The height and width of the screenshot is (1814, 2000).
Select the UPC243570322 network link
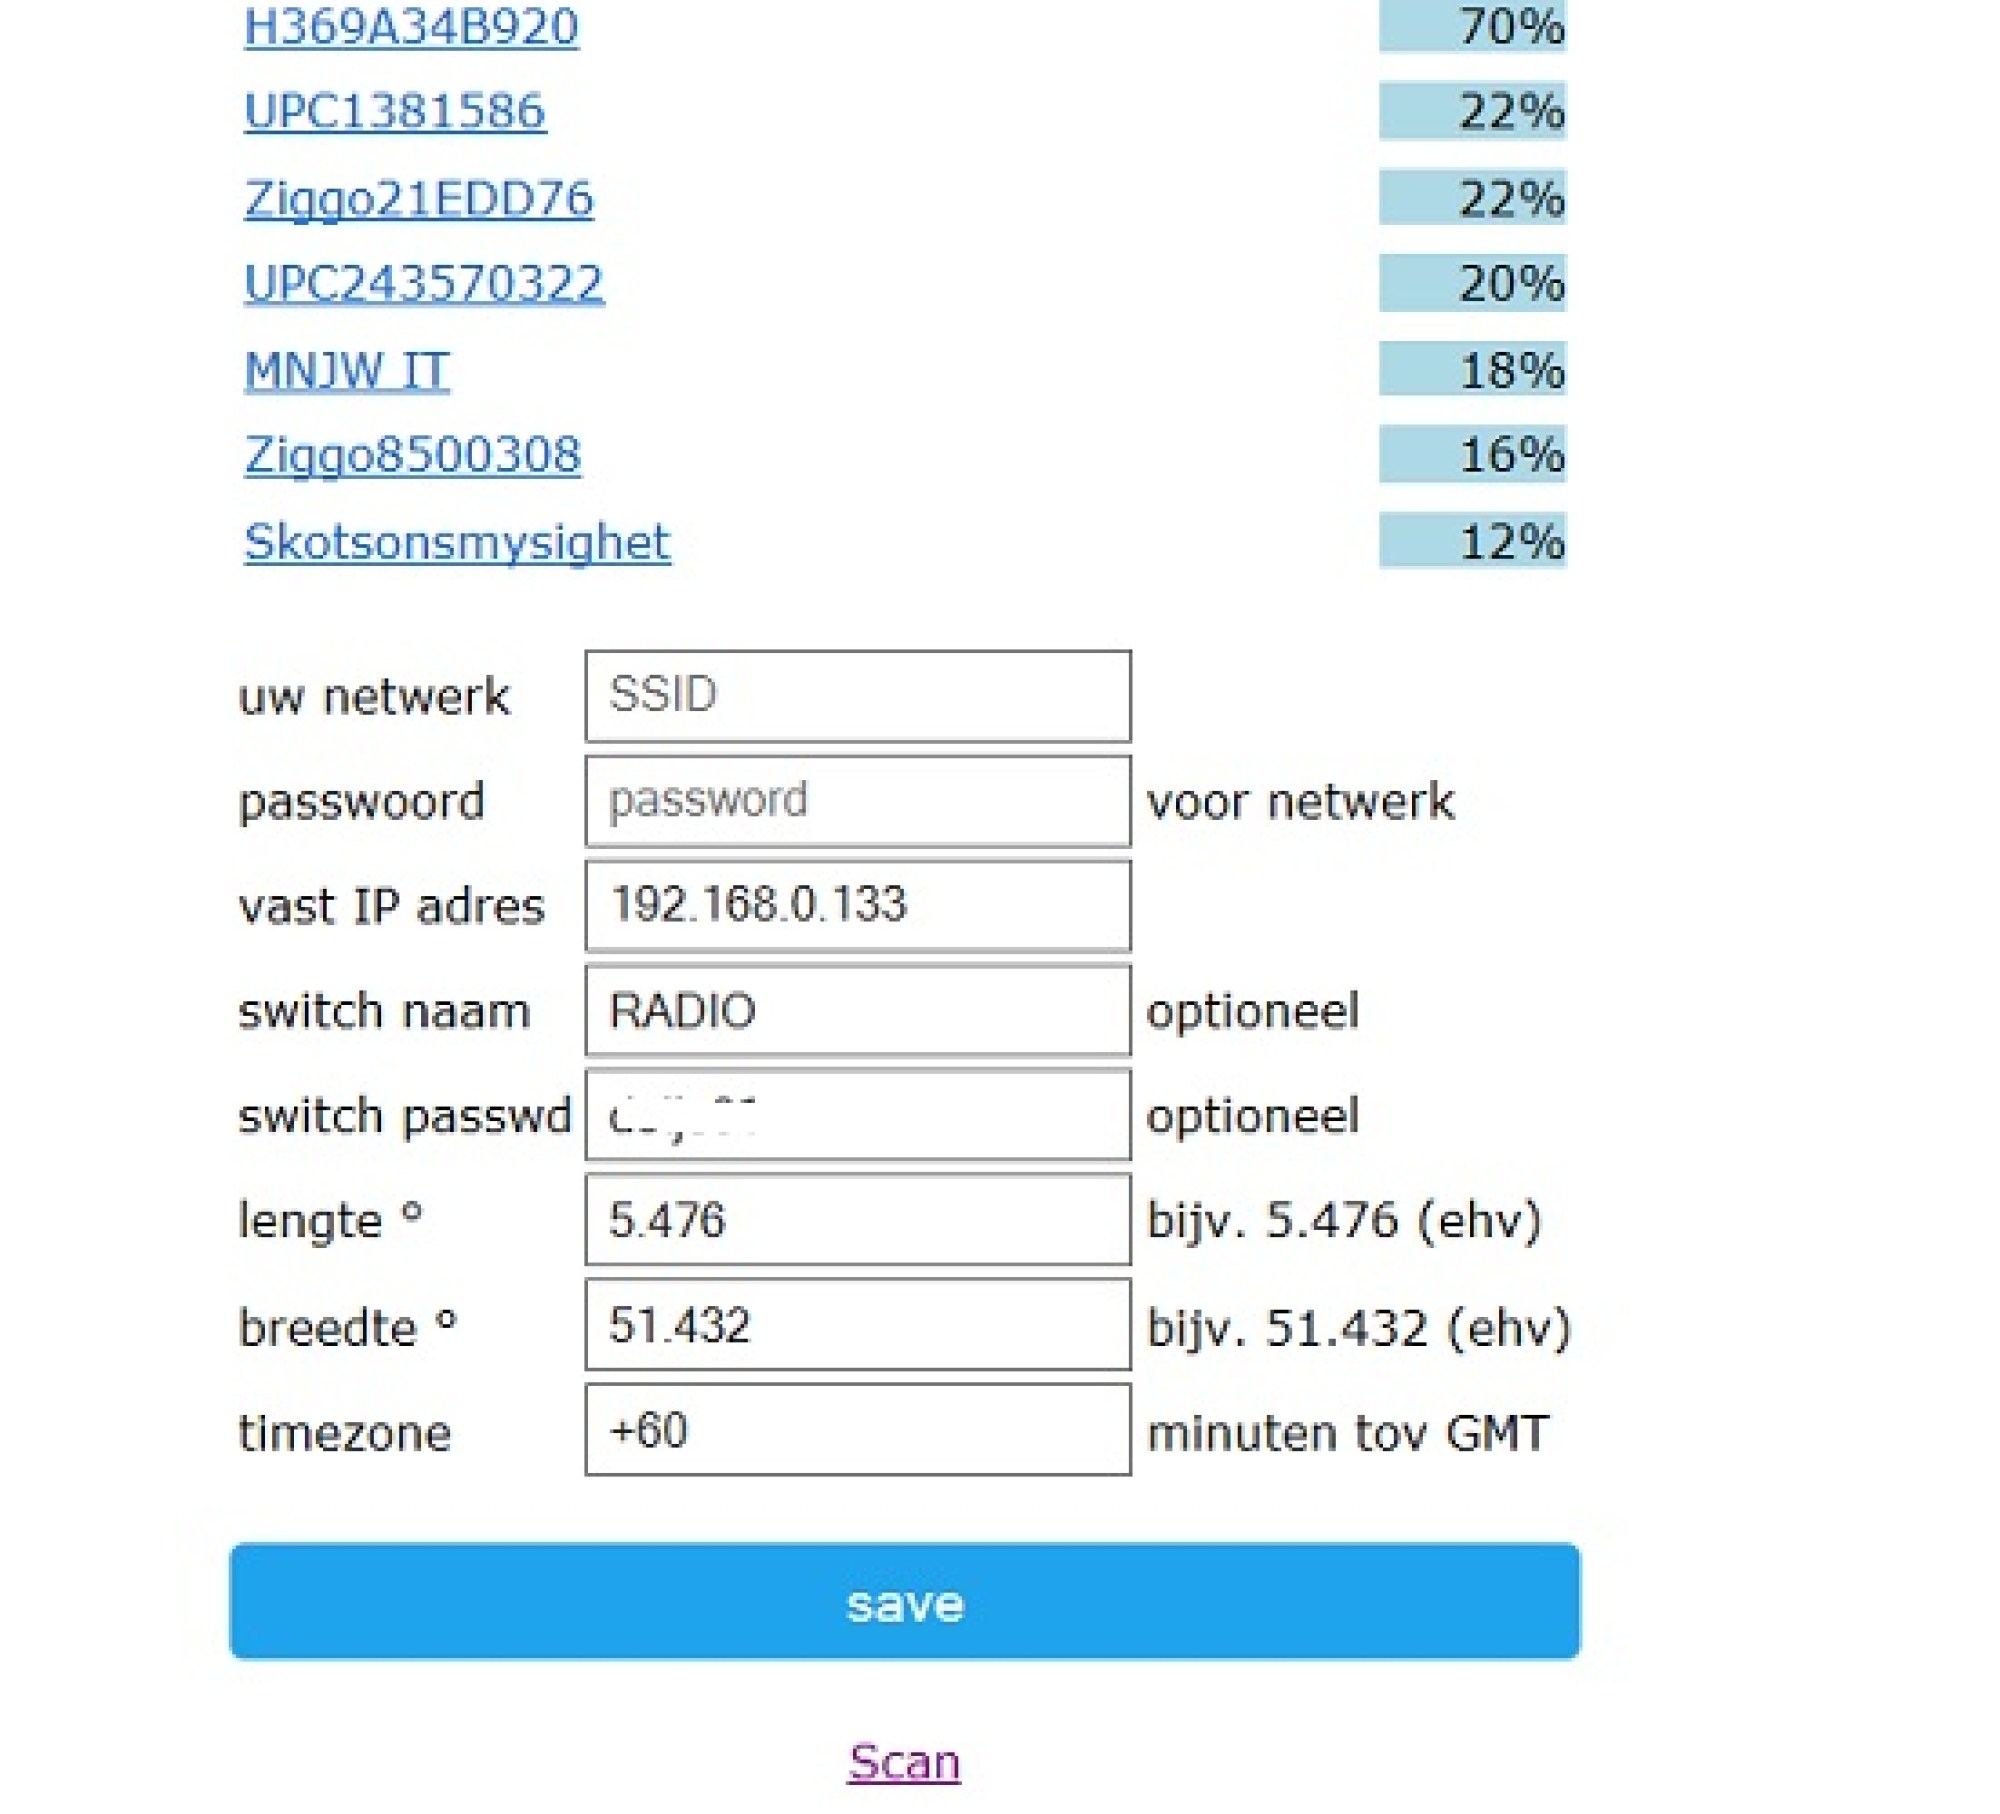[x=424, y=283]
